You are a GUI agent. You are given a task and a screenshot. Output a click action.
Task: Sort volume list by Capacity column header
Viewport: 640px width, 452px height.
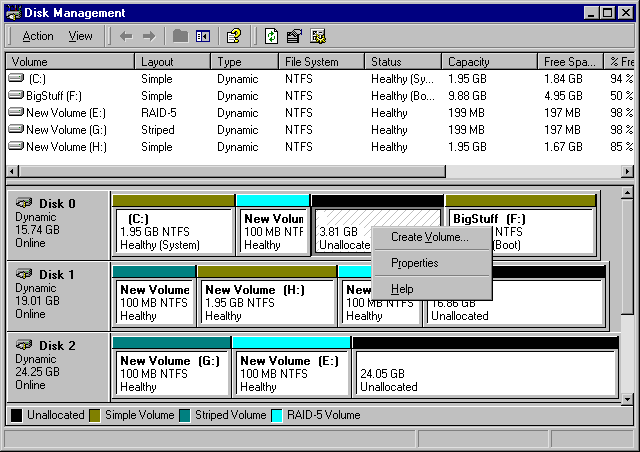click(x=489, y=62)
